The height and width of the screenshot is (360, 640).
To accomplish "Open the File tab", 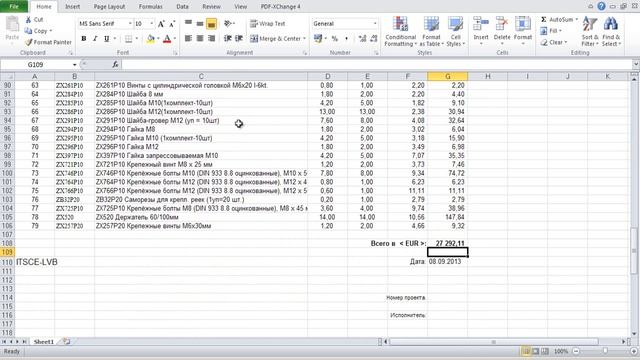I will click(14, 7).
